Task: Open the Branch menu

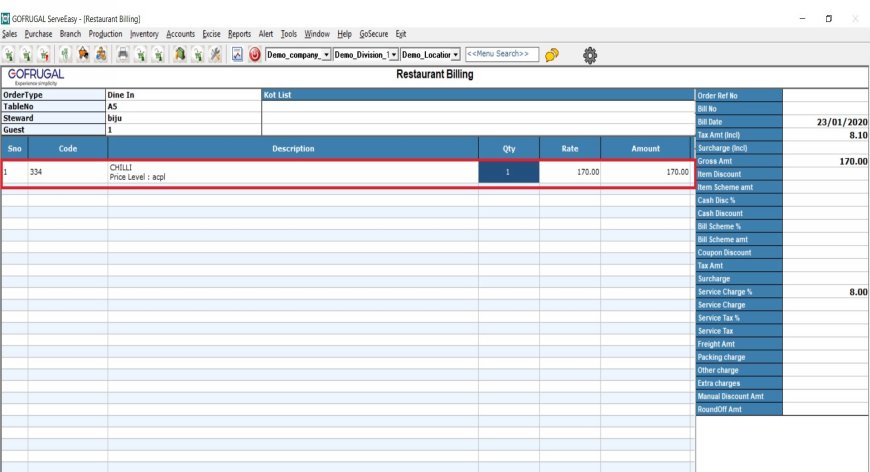Action: coord(70,34)
